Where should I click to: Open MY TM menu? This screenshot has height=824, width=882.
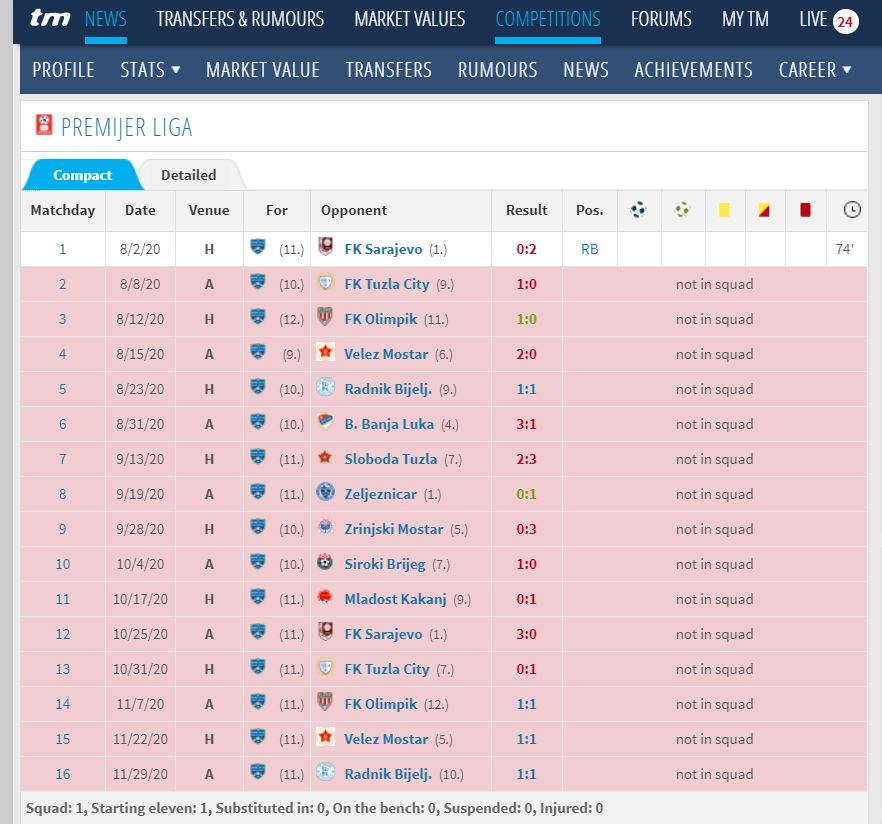(x=745, y=19)
